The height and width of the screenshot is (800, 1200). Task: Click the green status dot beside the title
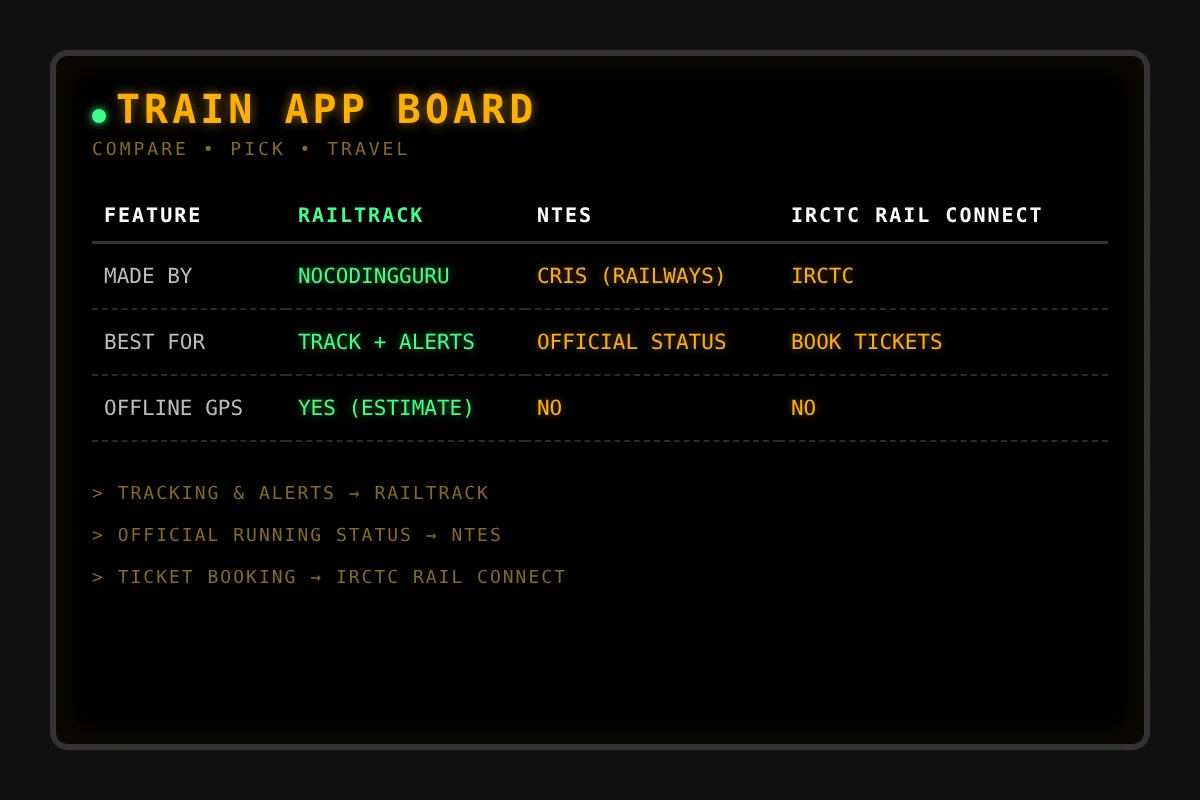[x=99, y=116]
